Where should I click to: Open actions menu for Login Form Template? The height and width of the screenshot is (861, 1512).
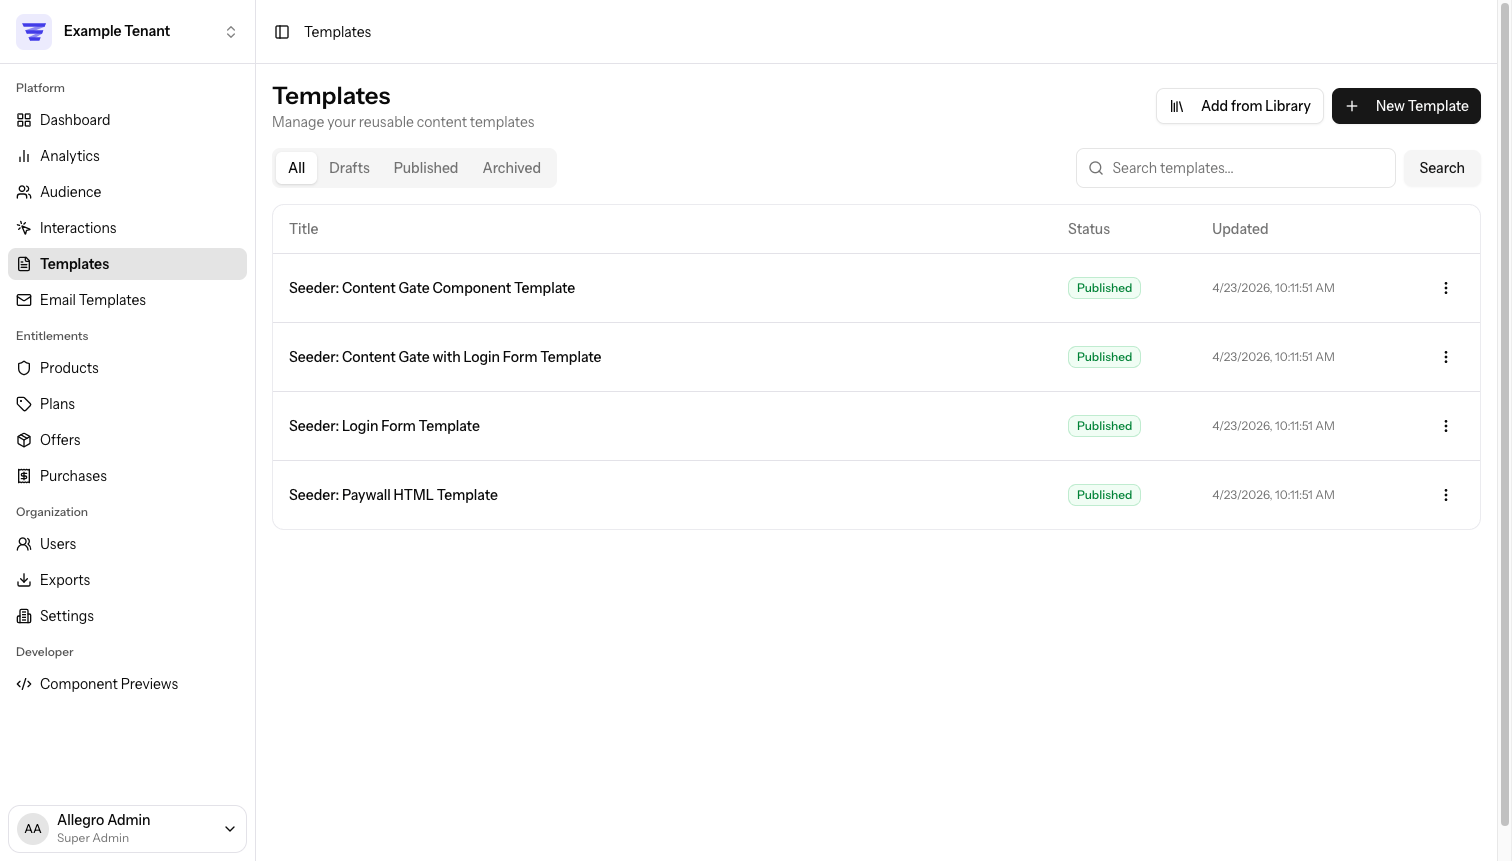click(x=1446, y=426)
